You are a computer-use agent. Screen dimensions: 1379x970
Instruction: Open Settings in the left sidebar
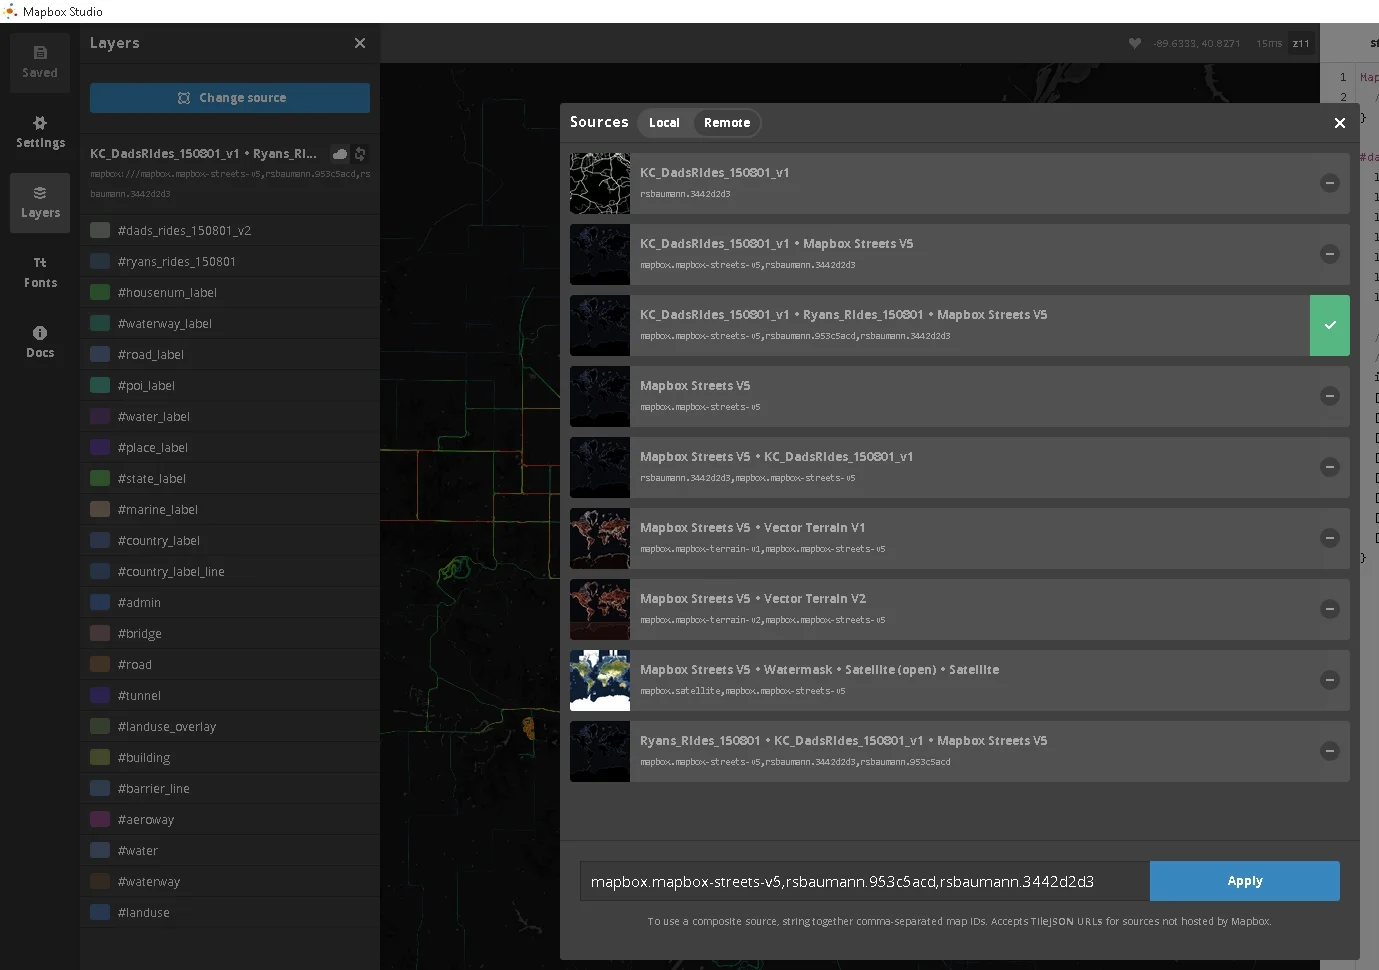point(40,132)
